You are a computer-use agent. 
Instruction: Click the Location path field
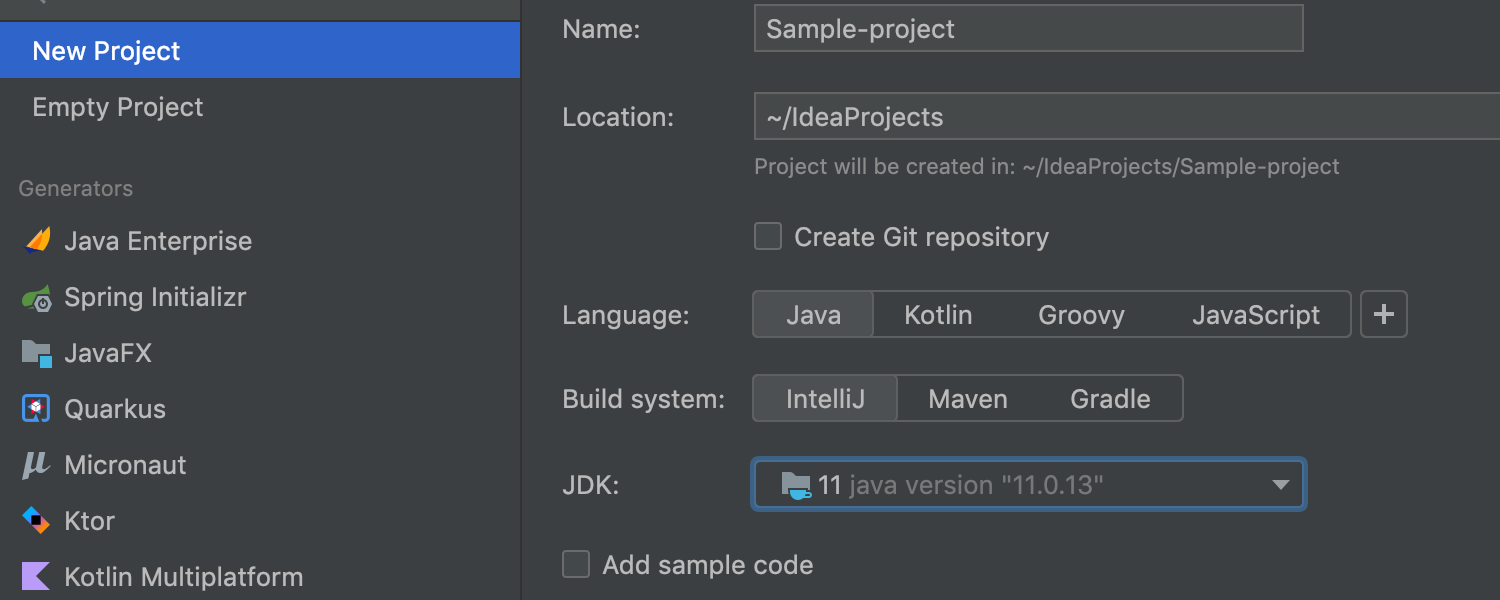(x=1120, y=117)
